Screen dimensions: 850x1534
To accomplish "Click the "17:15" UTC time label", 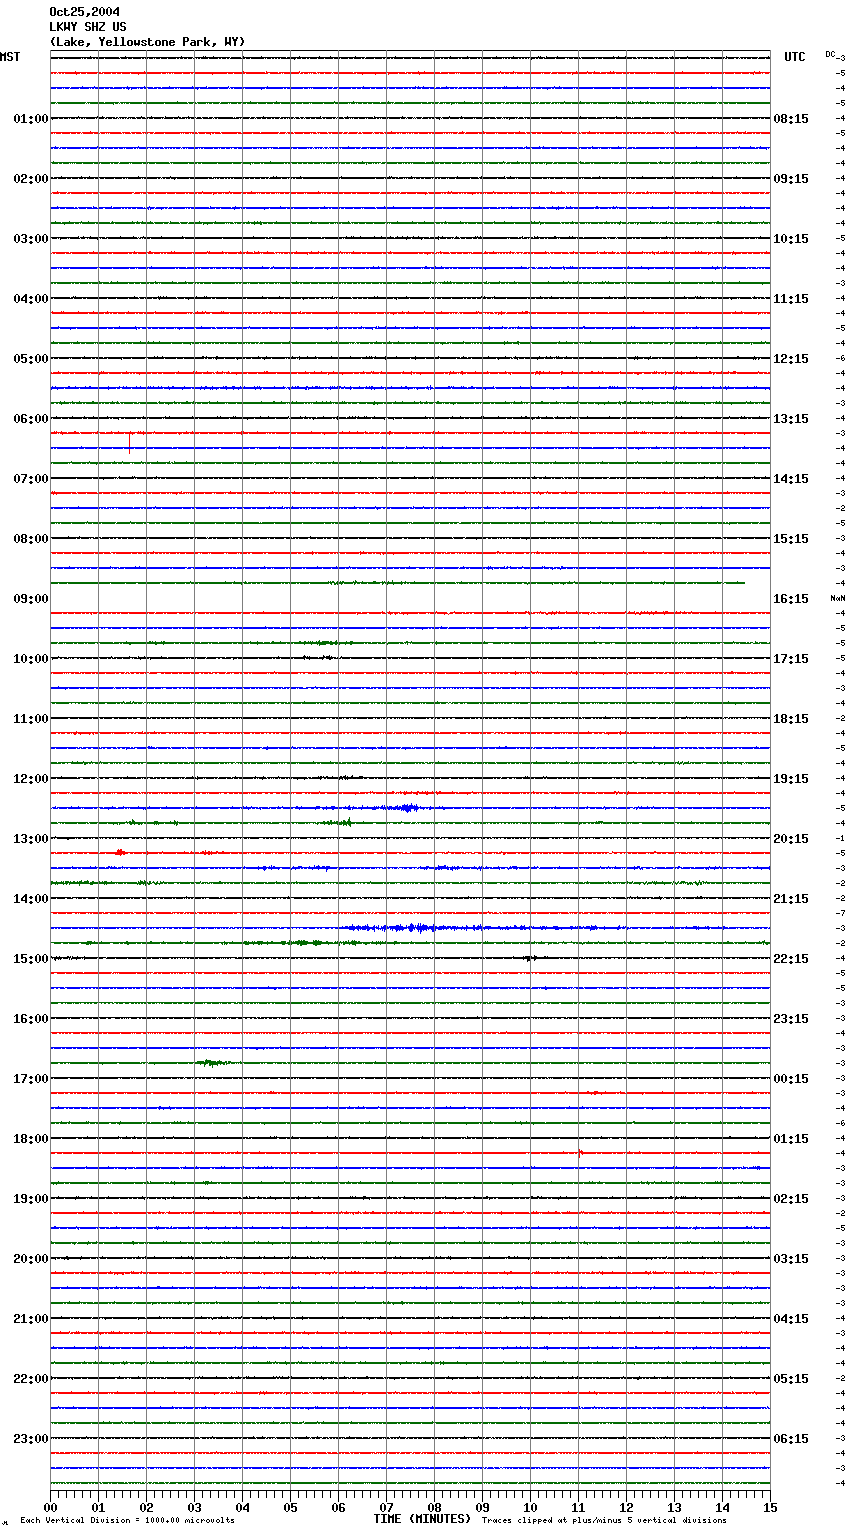I will click(x=791, y=659).
